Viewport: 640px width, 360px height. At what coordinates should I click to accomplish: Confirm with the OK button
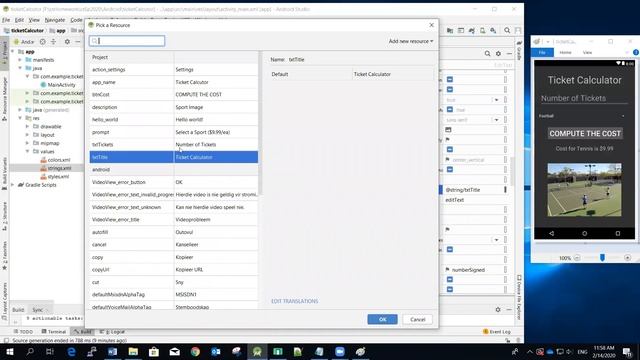[382, 319]
